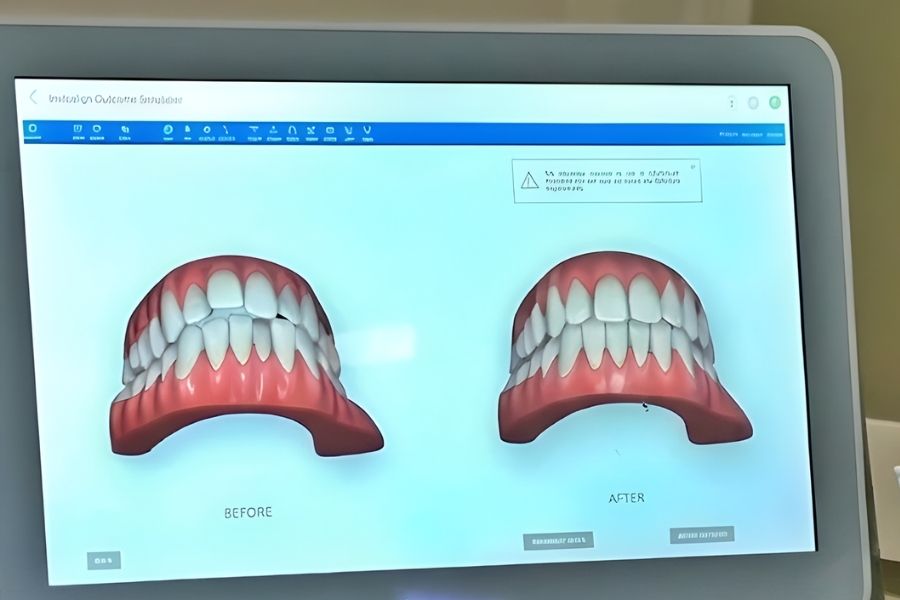900x600 pixels.
Task: Select the BEFORE model label
Action: 250,512
